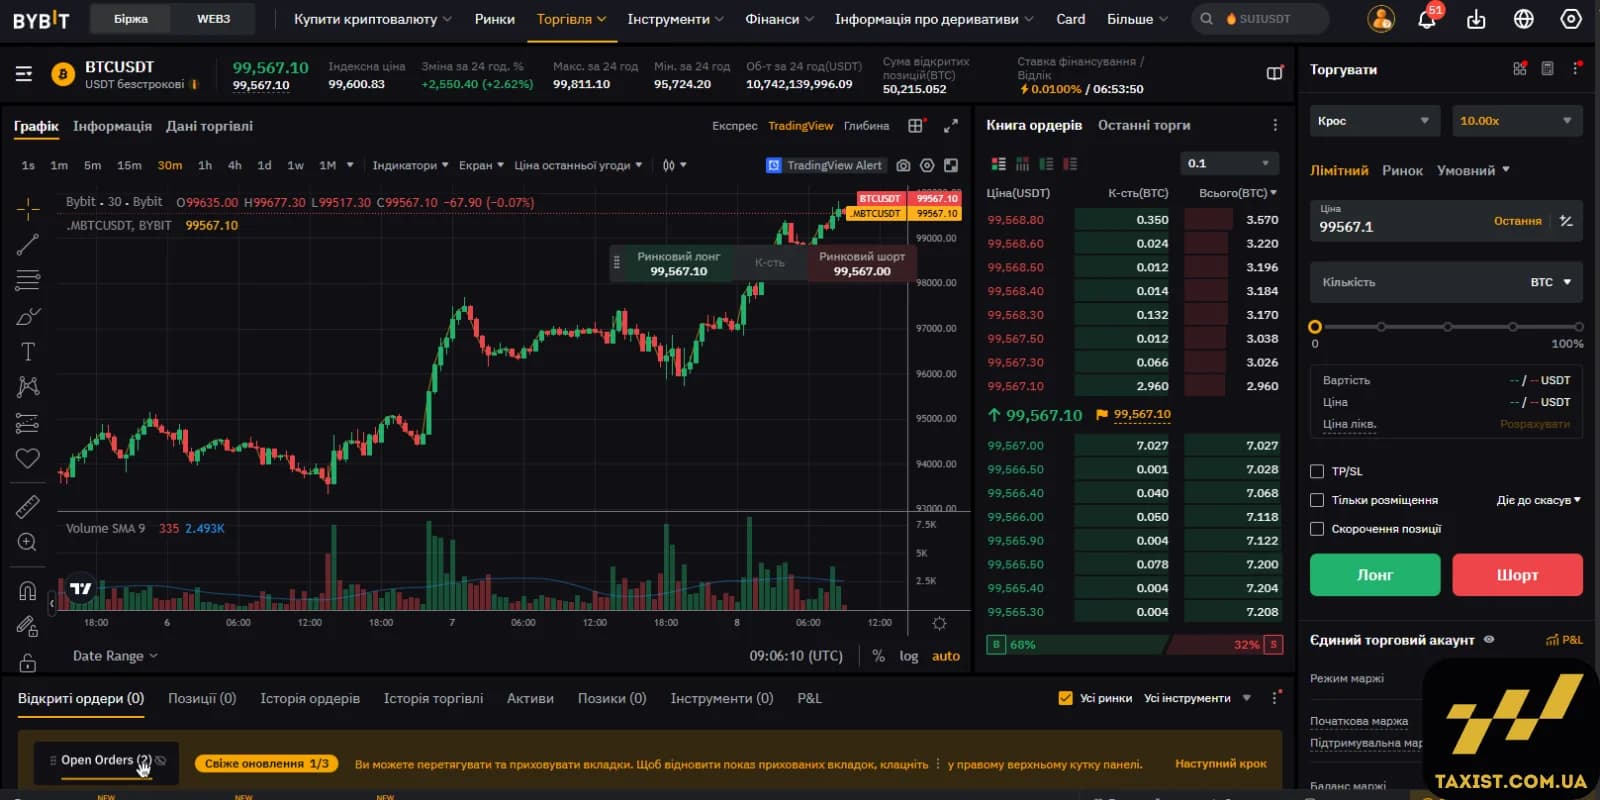The width and height of the screenshot is (1600, 800).
Task: Select the text annotation tool
Action: coord(28,351)
